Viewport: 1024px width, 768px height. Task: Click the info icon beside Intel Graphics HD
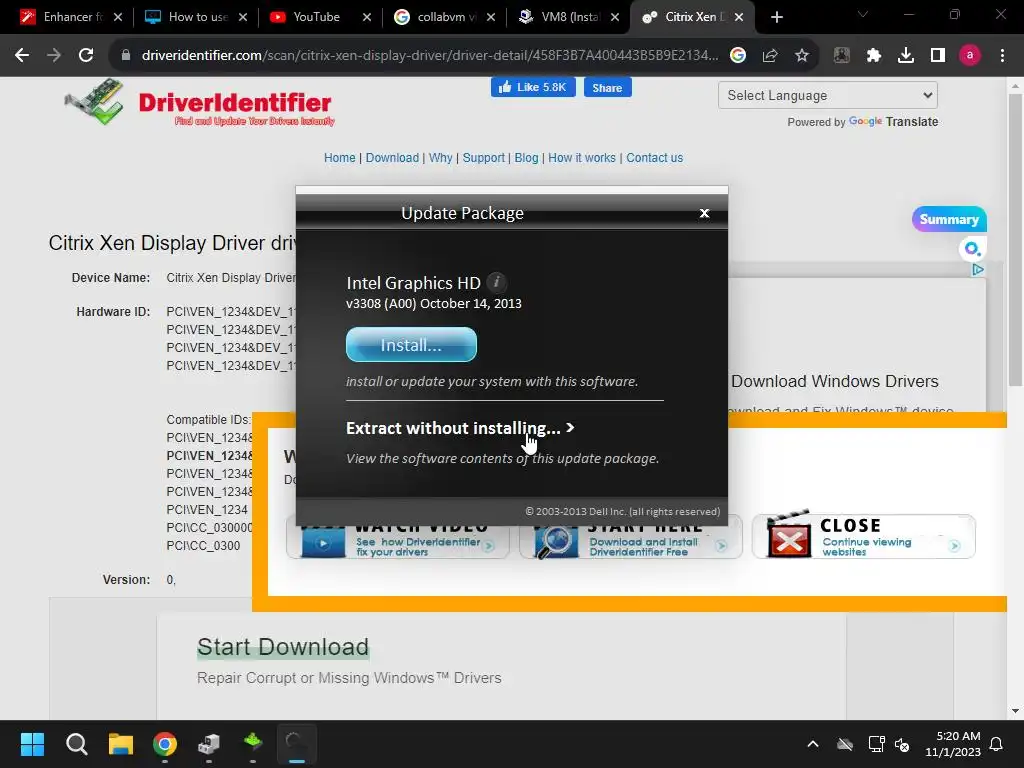point(496,282)
